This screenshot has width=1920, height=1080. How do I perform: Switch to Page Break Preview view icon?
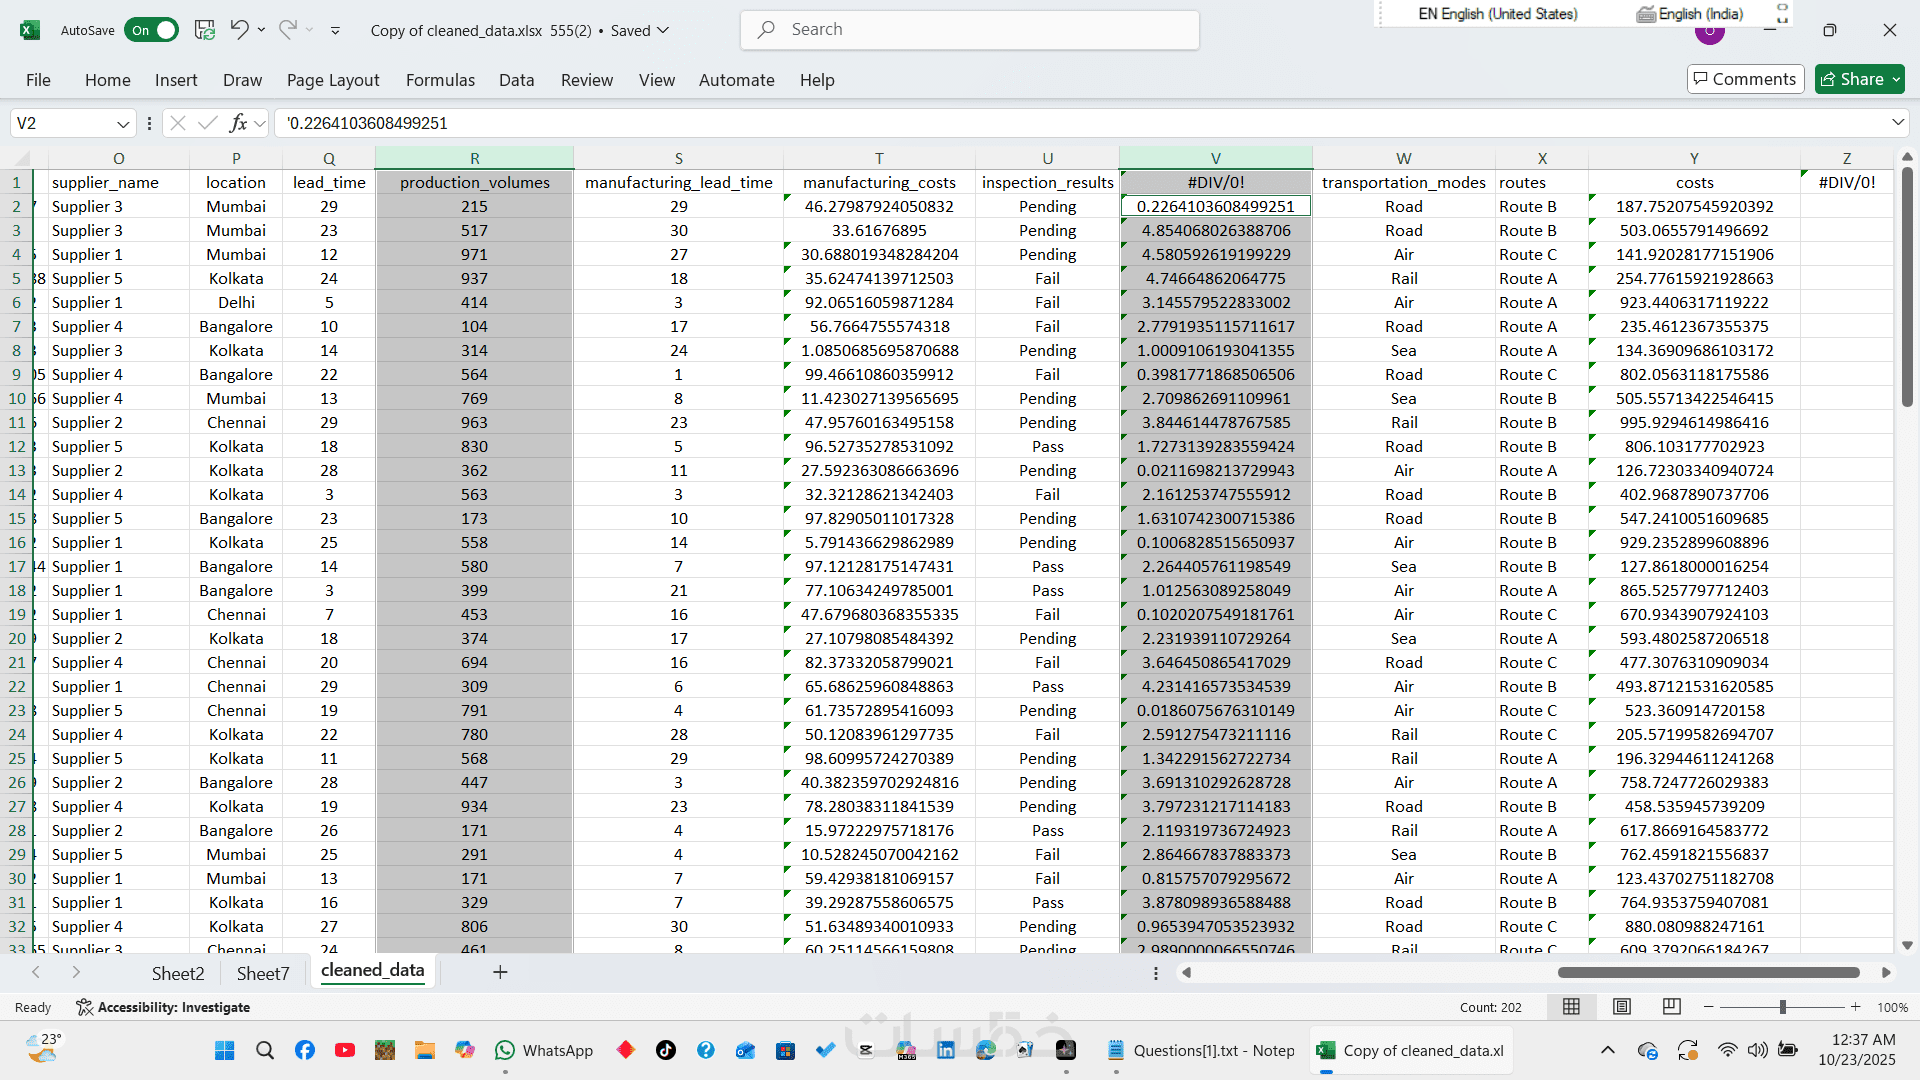(1671, 1007)
